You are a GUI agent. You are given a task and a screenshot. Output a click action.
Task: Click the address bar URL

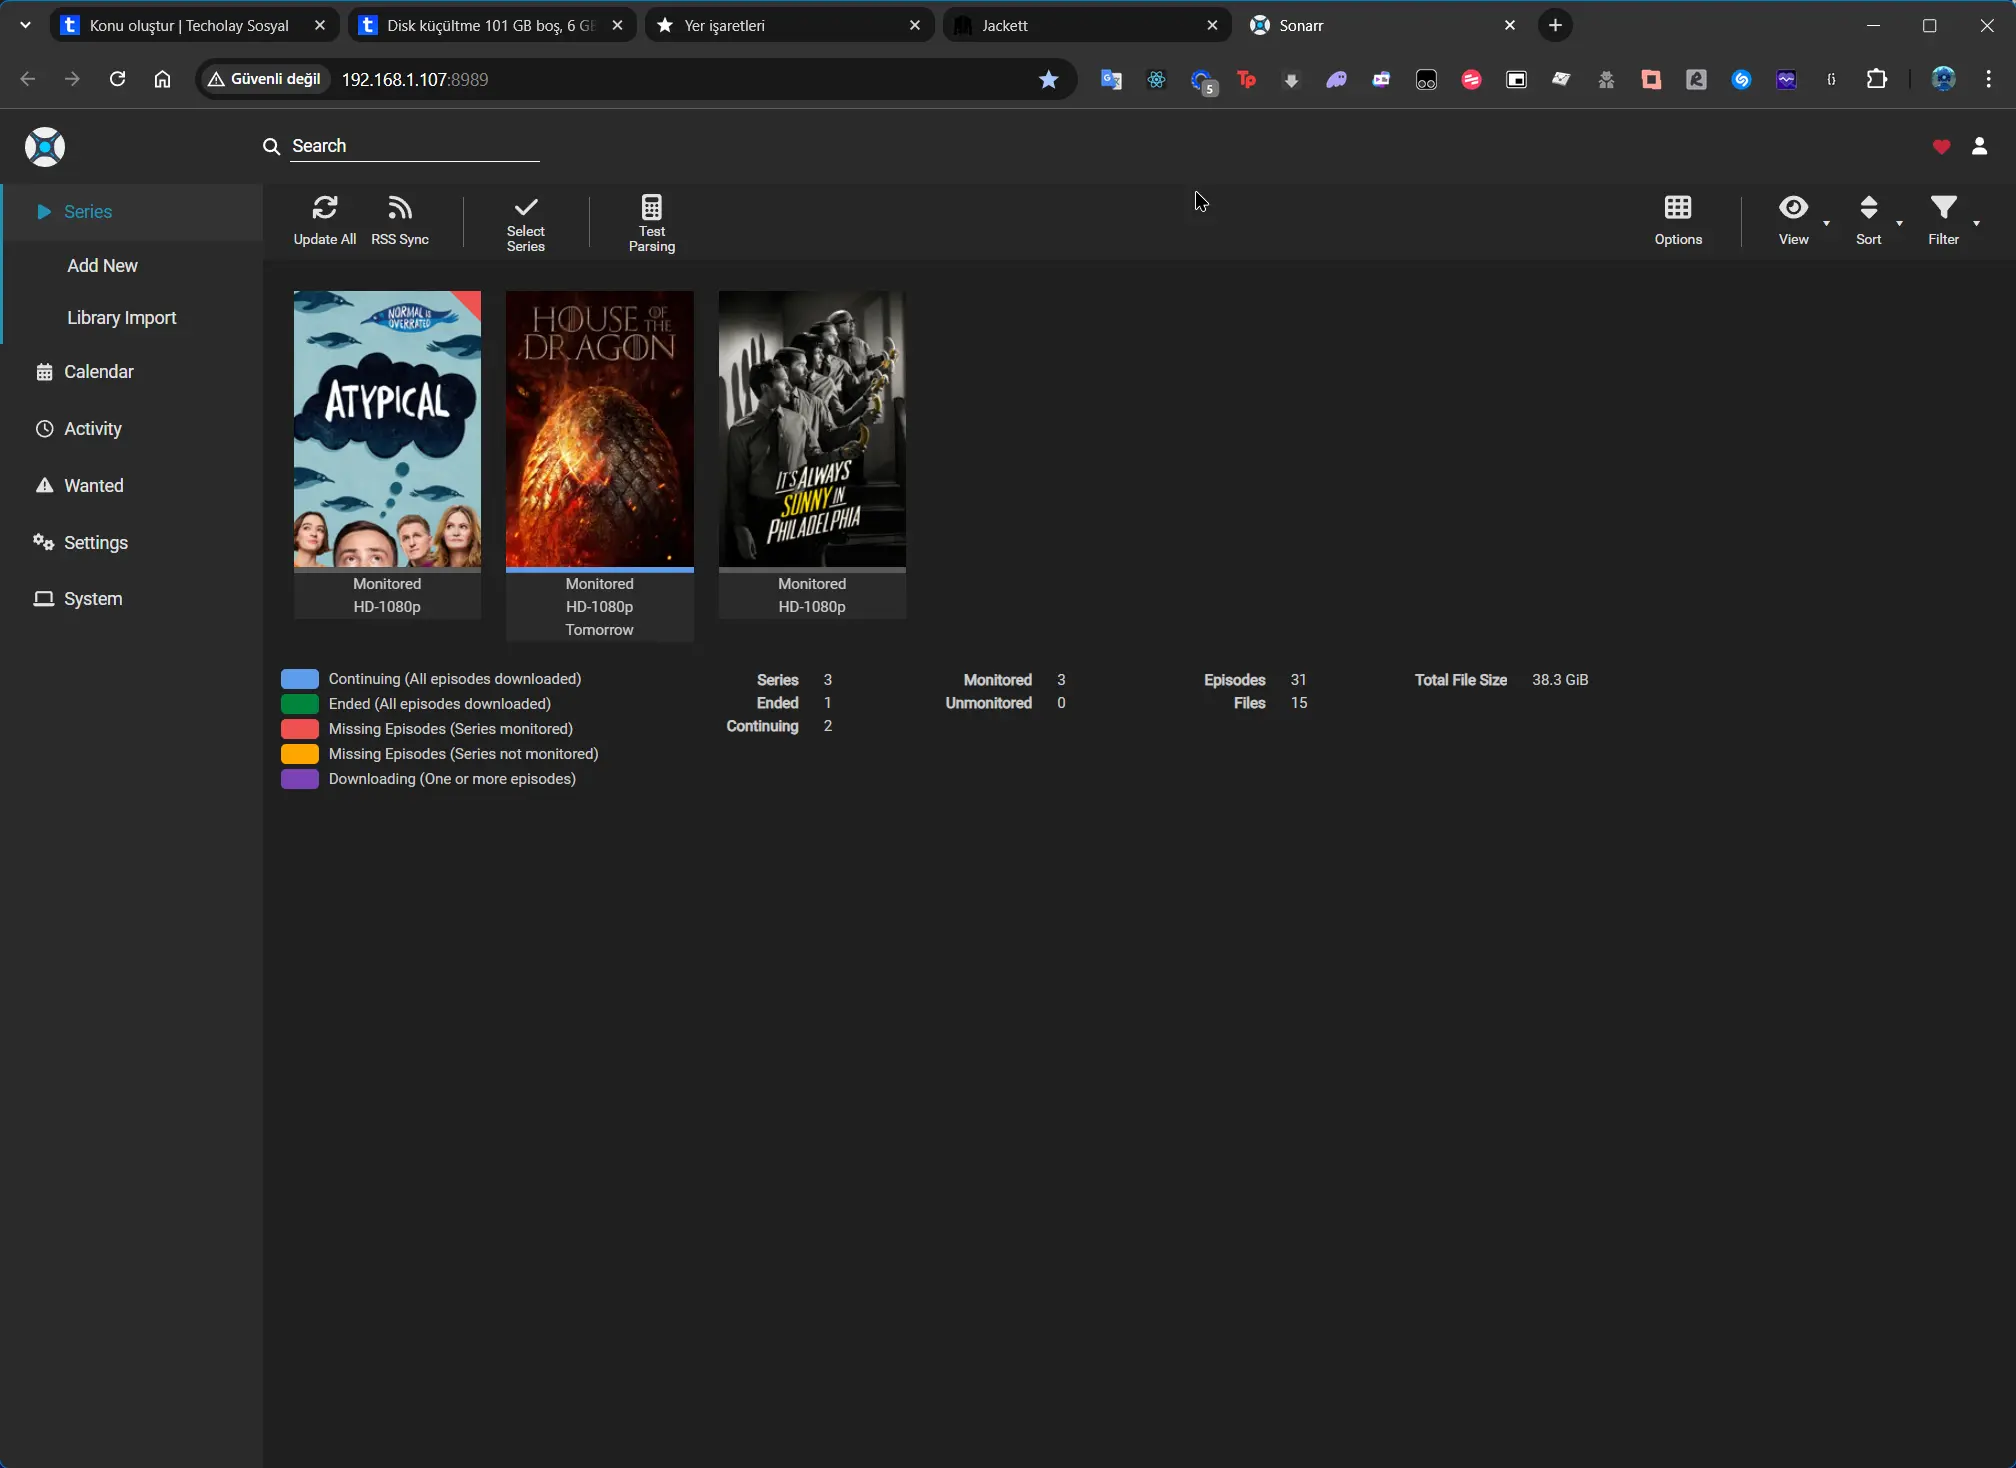point(415,79)
